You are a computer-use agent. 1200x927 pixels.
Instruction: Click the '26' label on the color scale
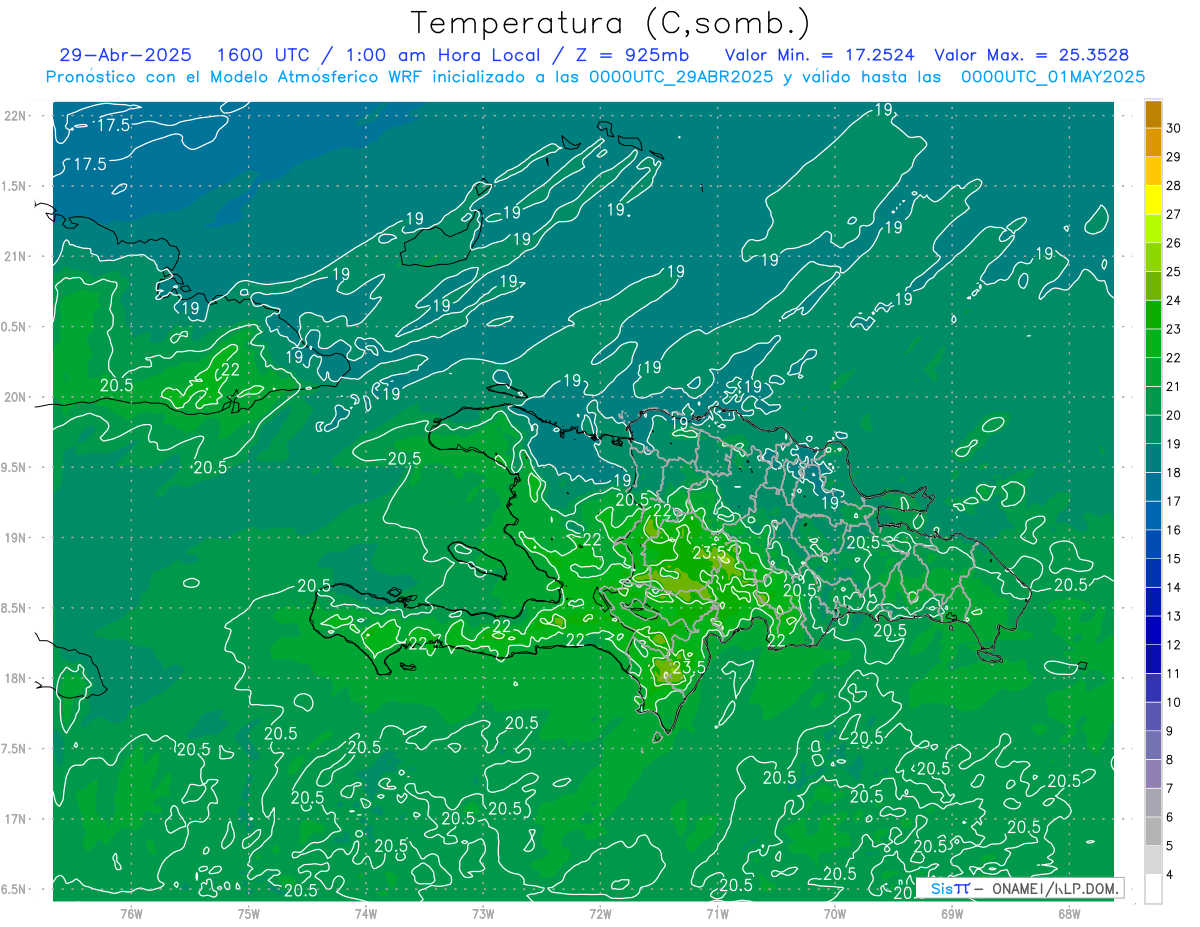[1174, 243]
